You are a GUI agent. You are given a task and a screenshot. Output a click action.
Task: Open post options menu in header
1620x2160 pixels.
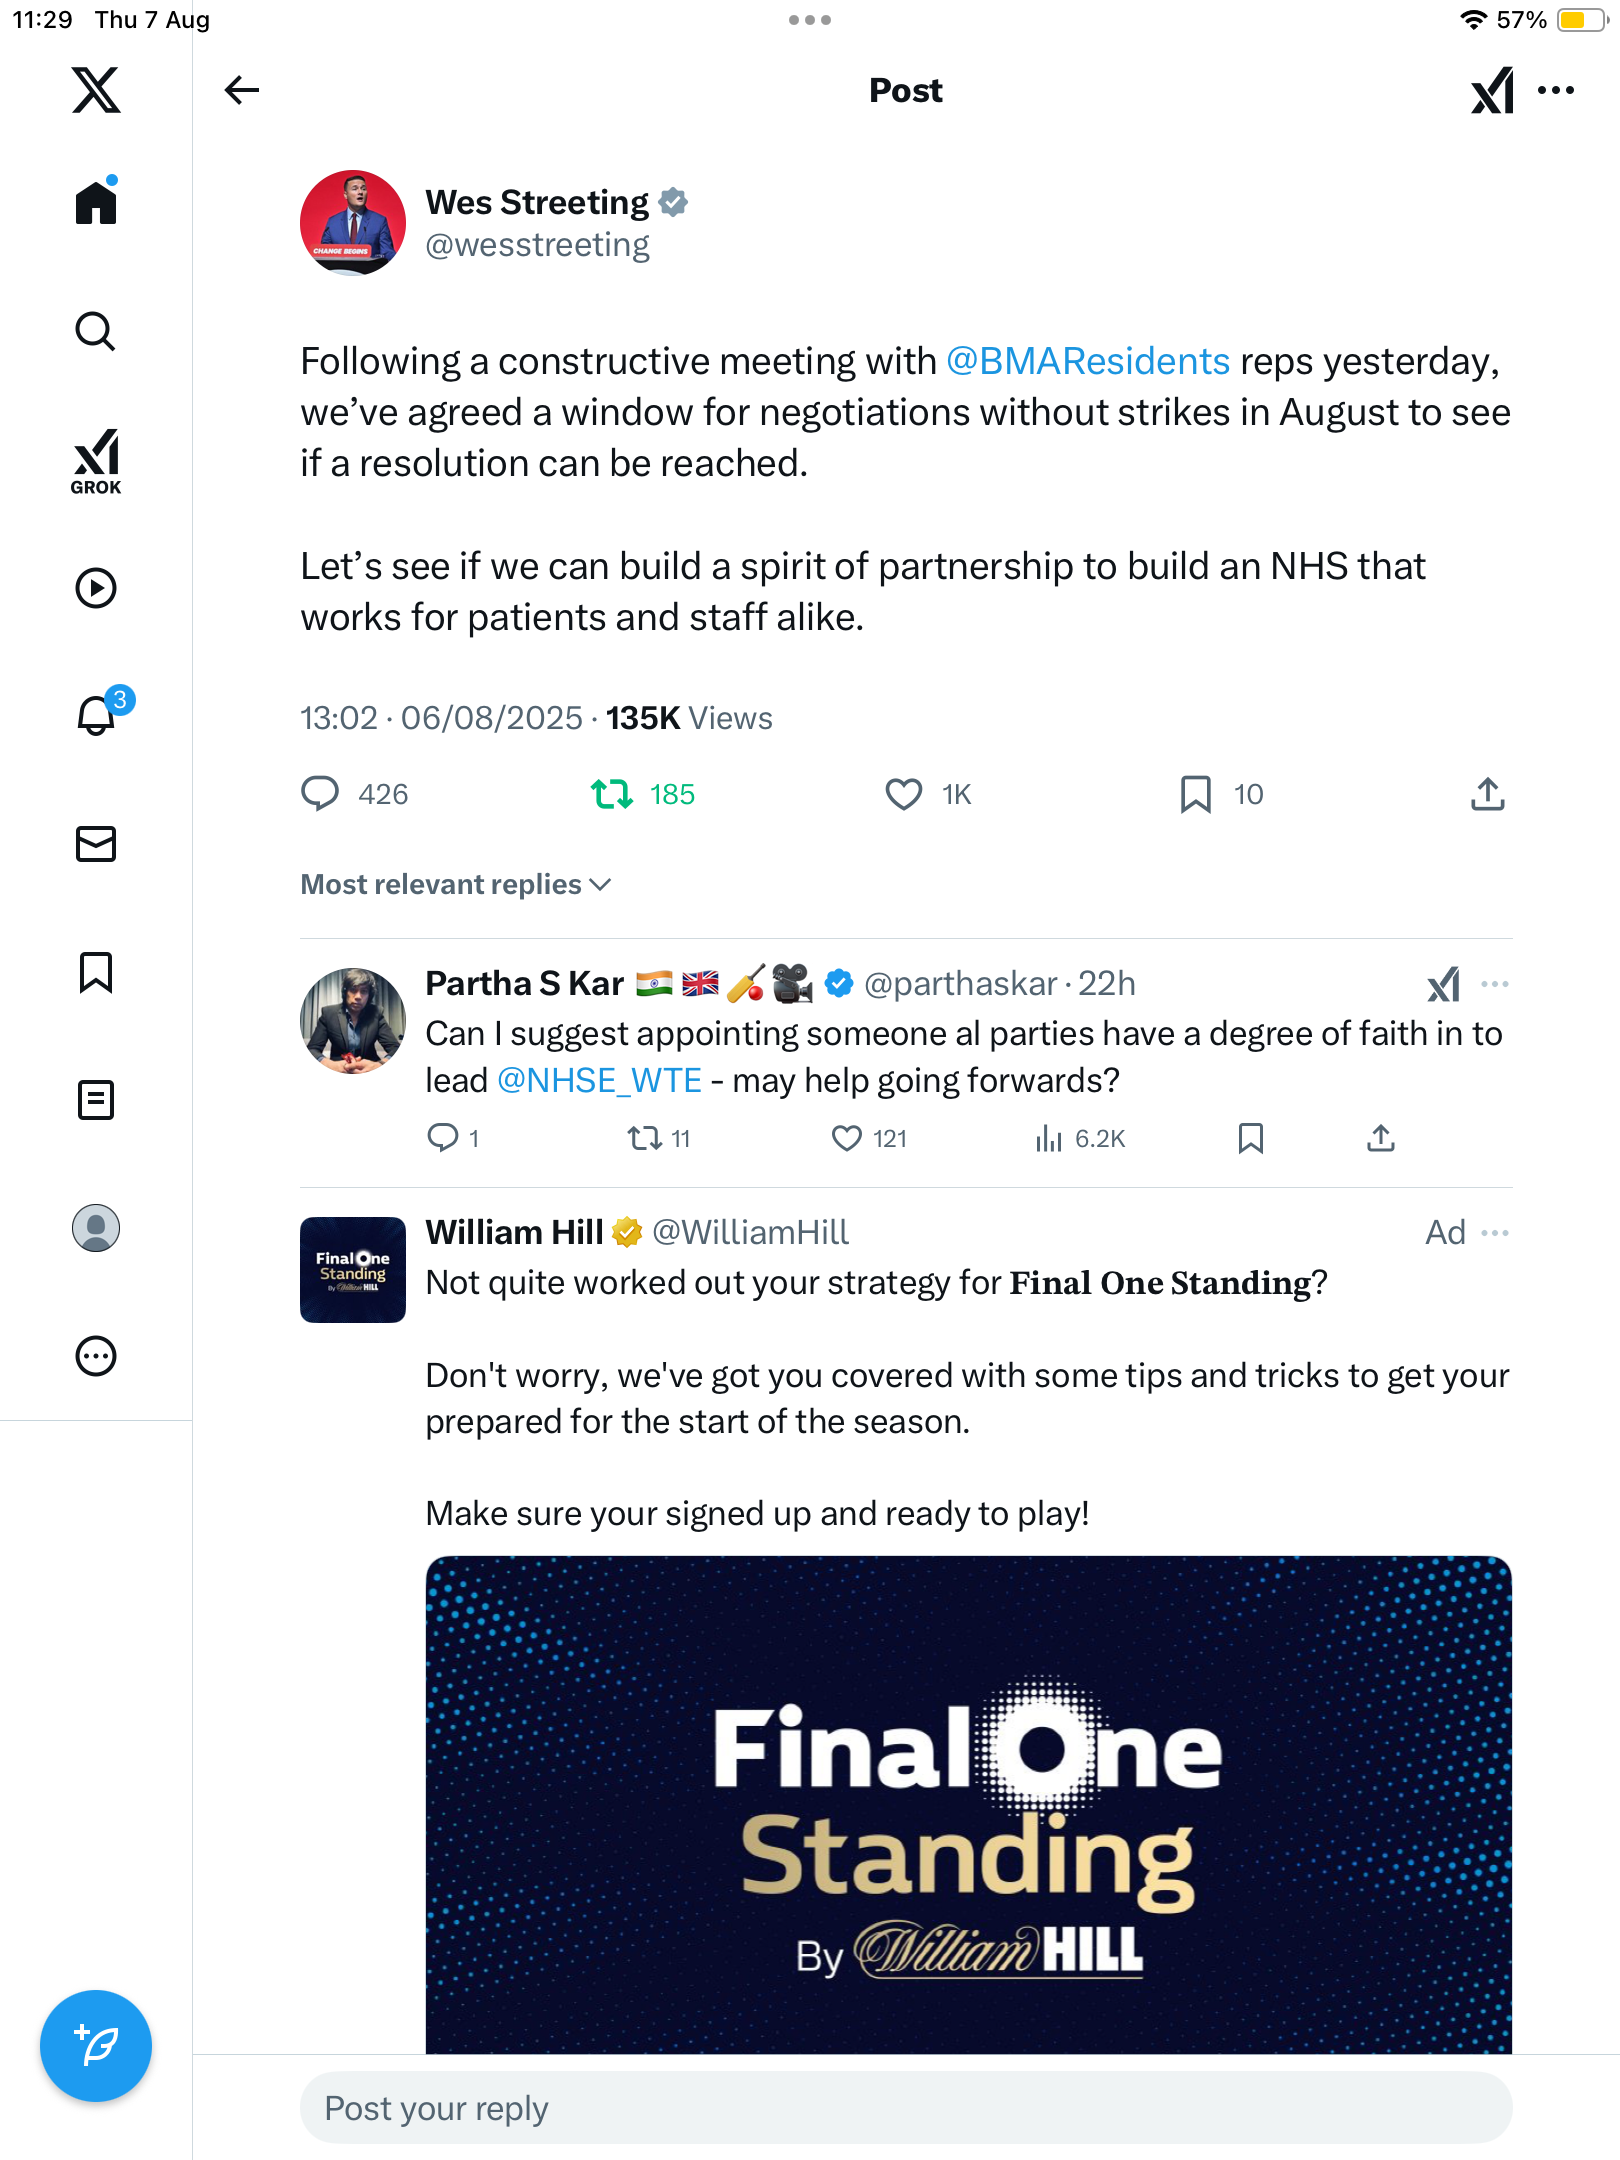point(1556,90)
